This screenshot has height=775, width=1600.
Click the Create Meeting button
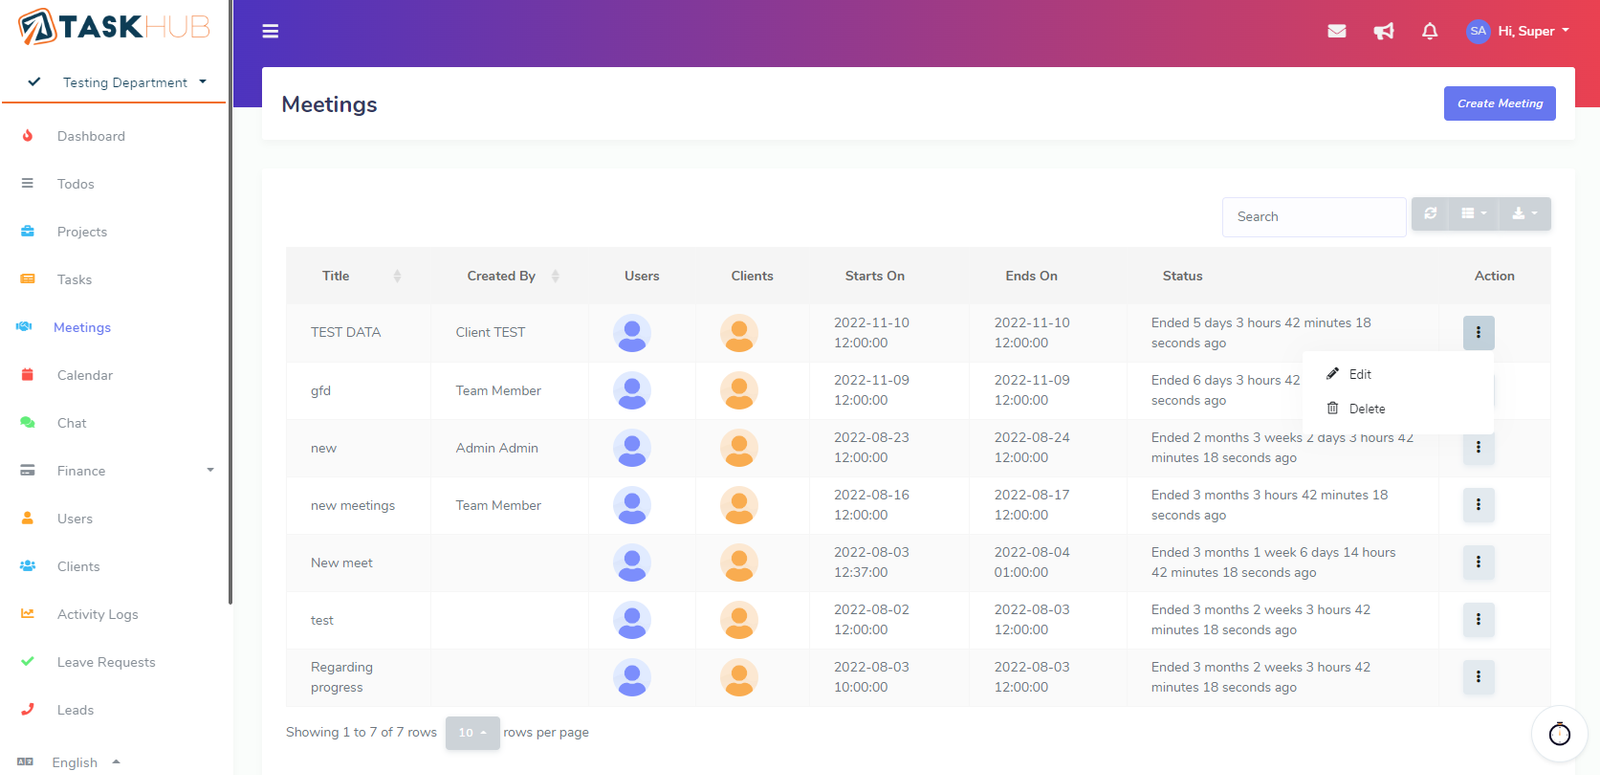point(1499,104)
